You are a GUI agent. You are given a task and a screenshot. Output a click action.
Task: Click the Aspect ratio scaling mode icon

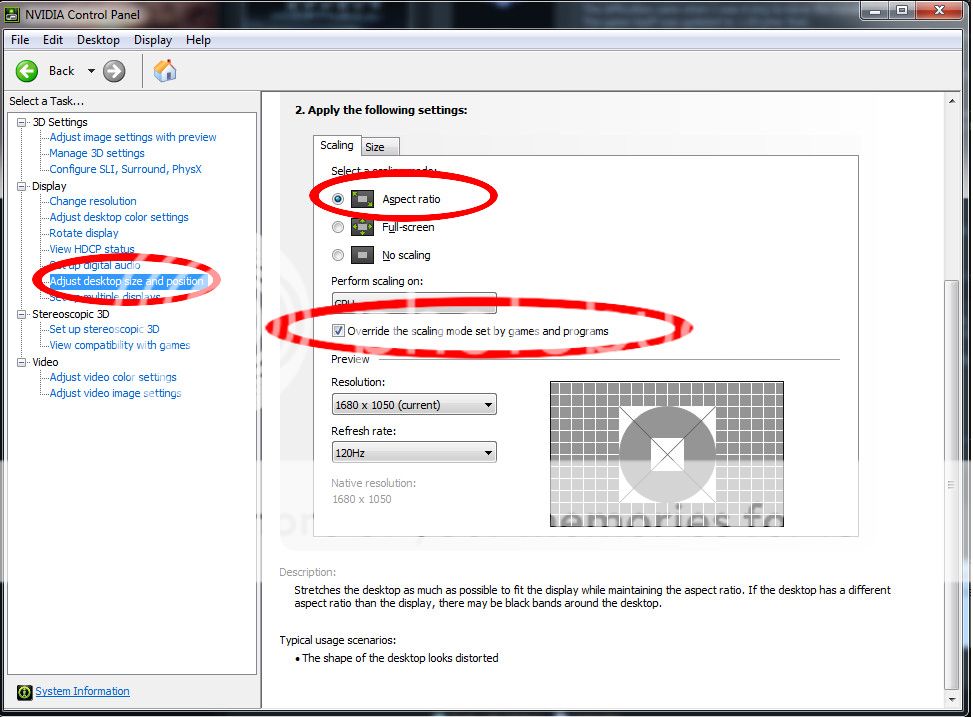point(362,199)
